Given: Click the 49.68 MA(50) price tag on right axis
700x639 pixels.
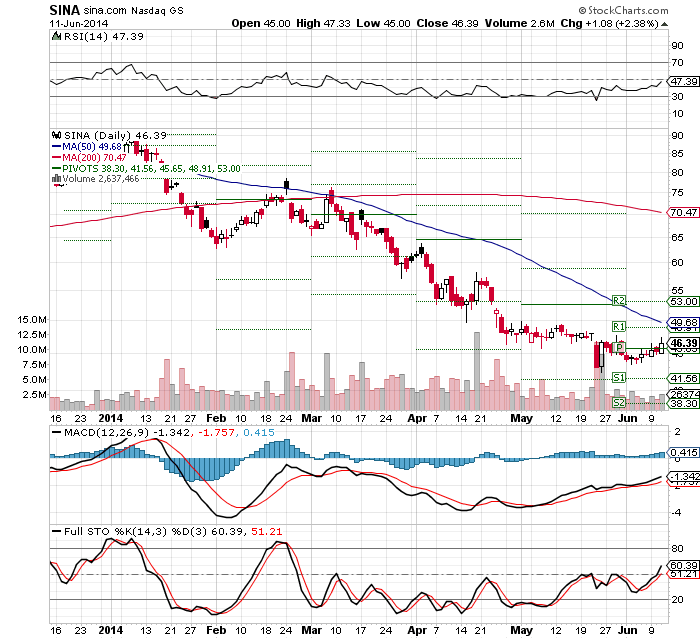Looking at the screenshot, I should [x=683, y=322].
